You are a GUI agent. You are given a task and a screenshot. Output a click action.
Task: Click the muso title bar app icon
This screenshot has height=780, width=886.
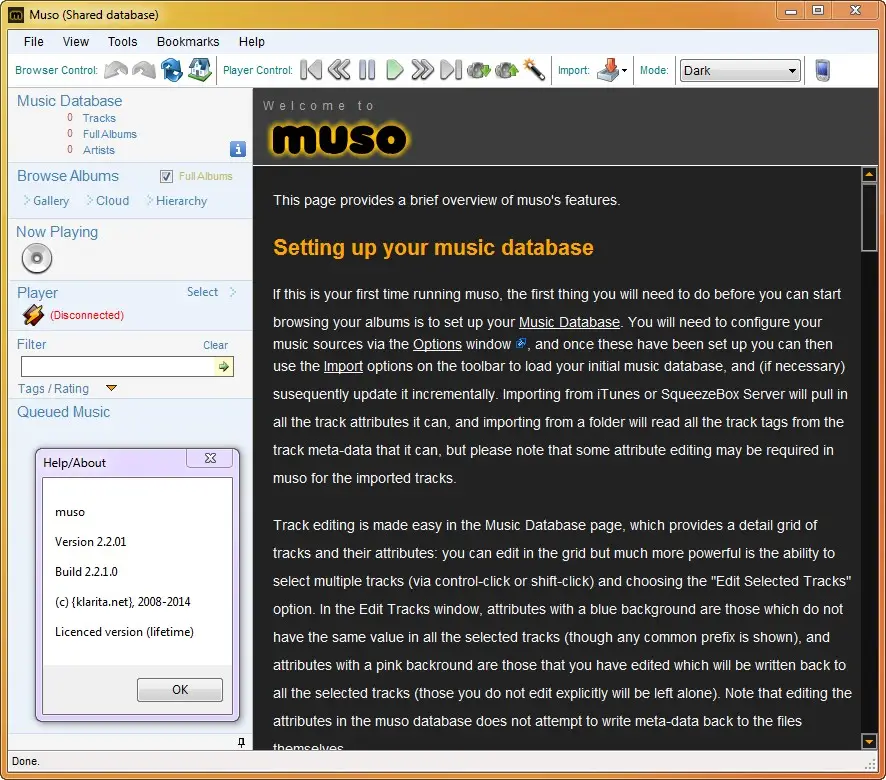pyautogui.click(x=16, y=15)
